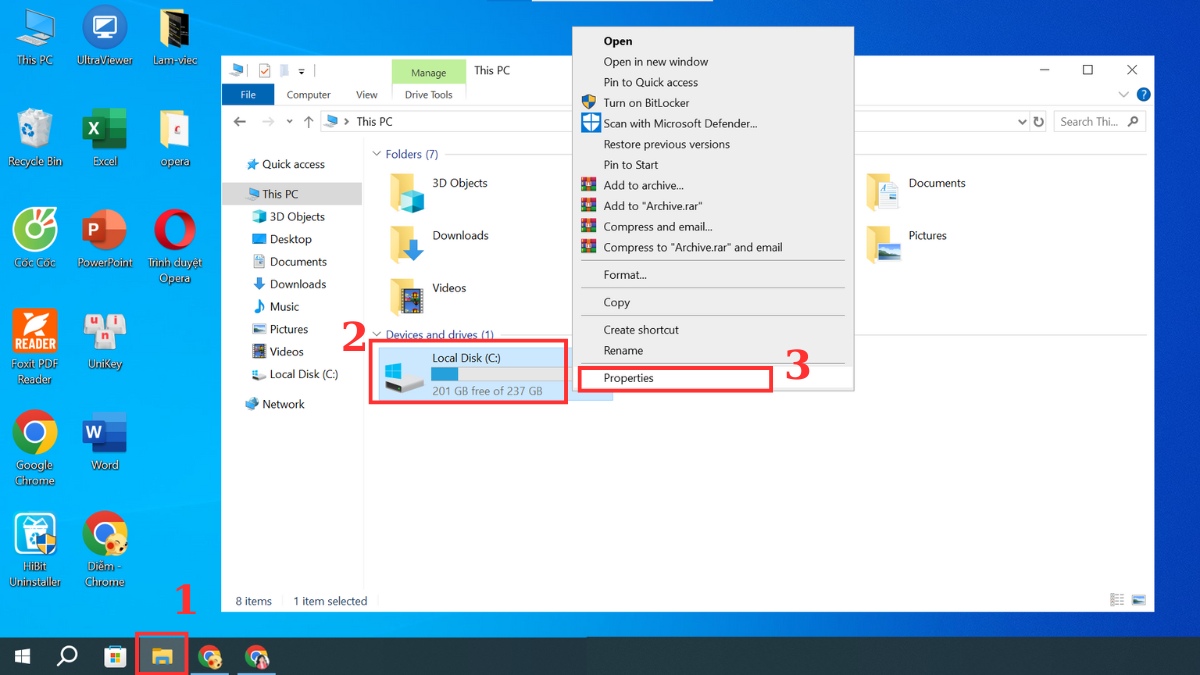Choose Format... in context menu
This screenshot has height=675, width=1200.
713,275
